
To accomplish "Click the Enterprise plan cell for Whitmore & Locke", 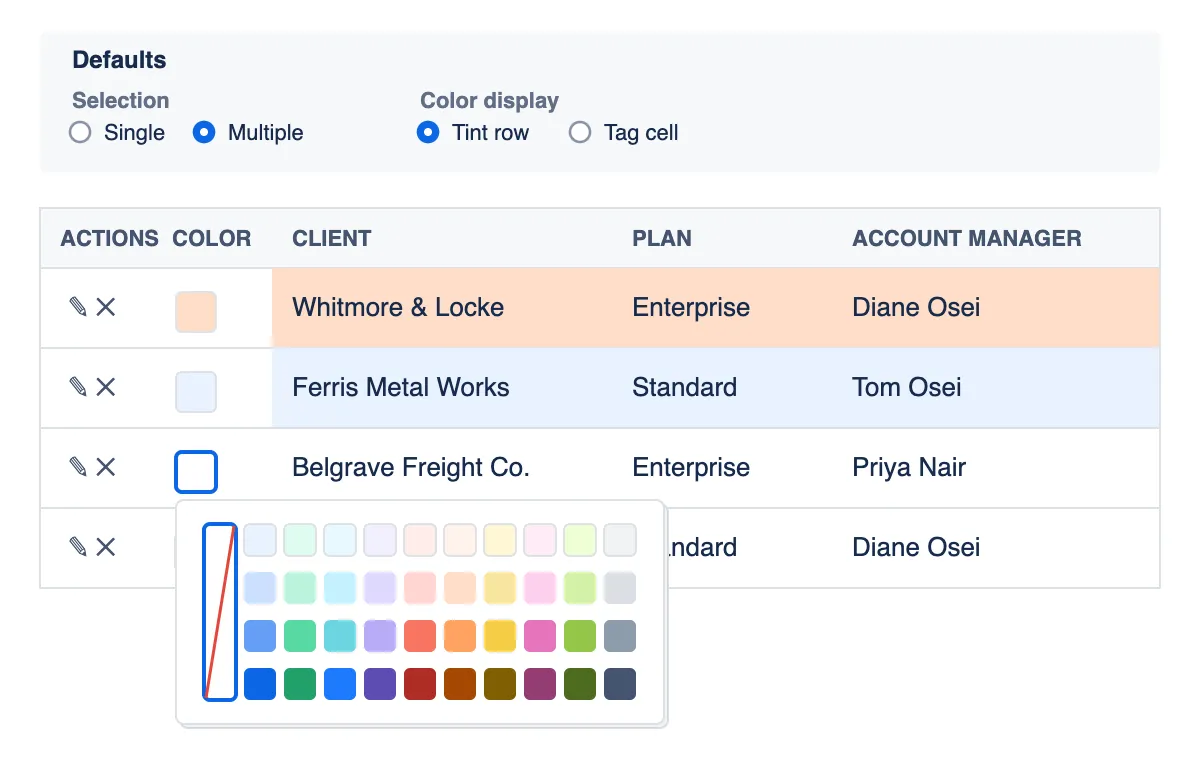I will point(722,307).
